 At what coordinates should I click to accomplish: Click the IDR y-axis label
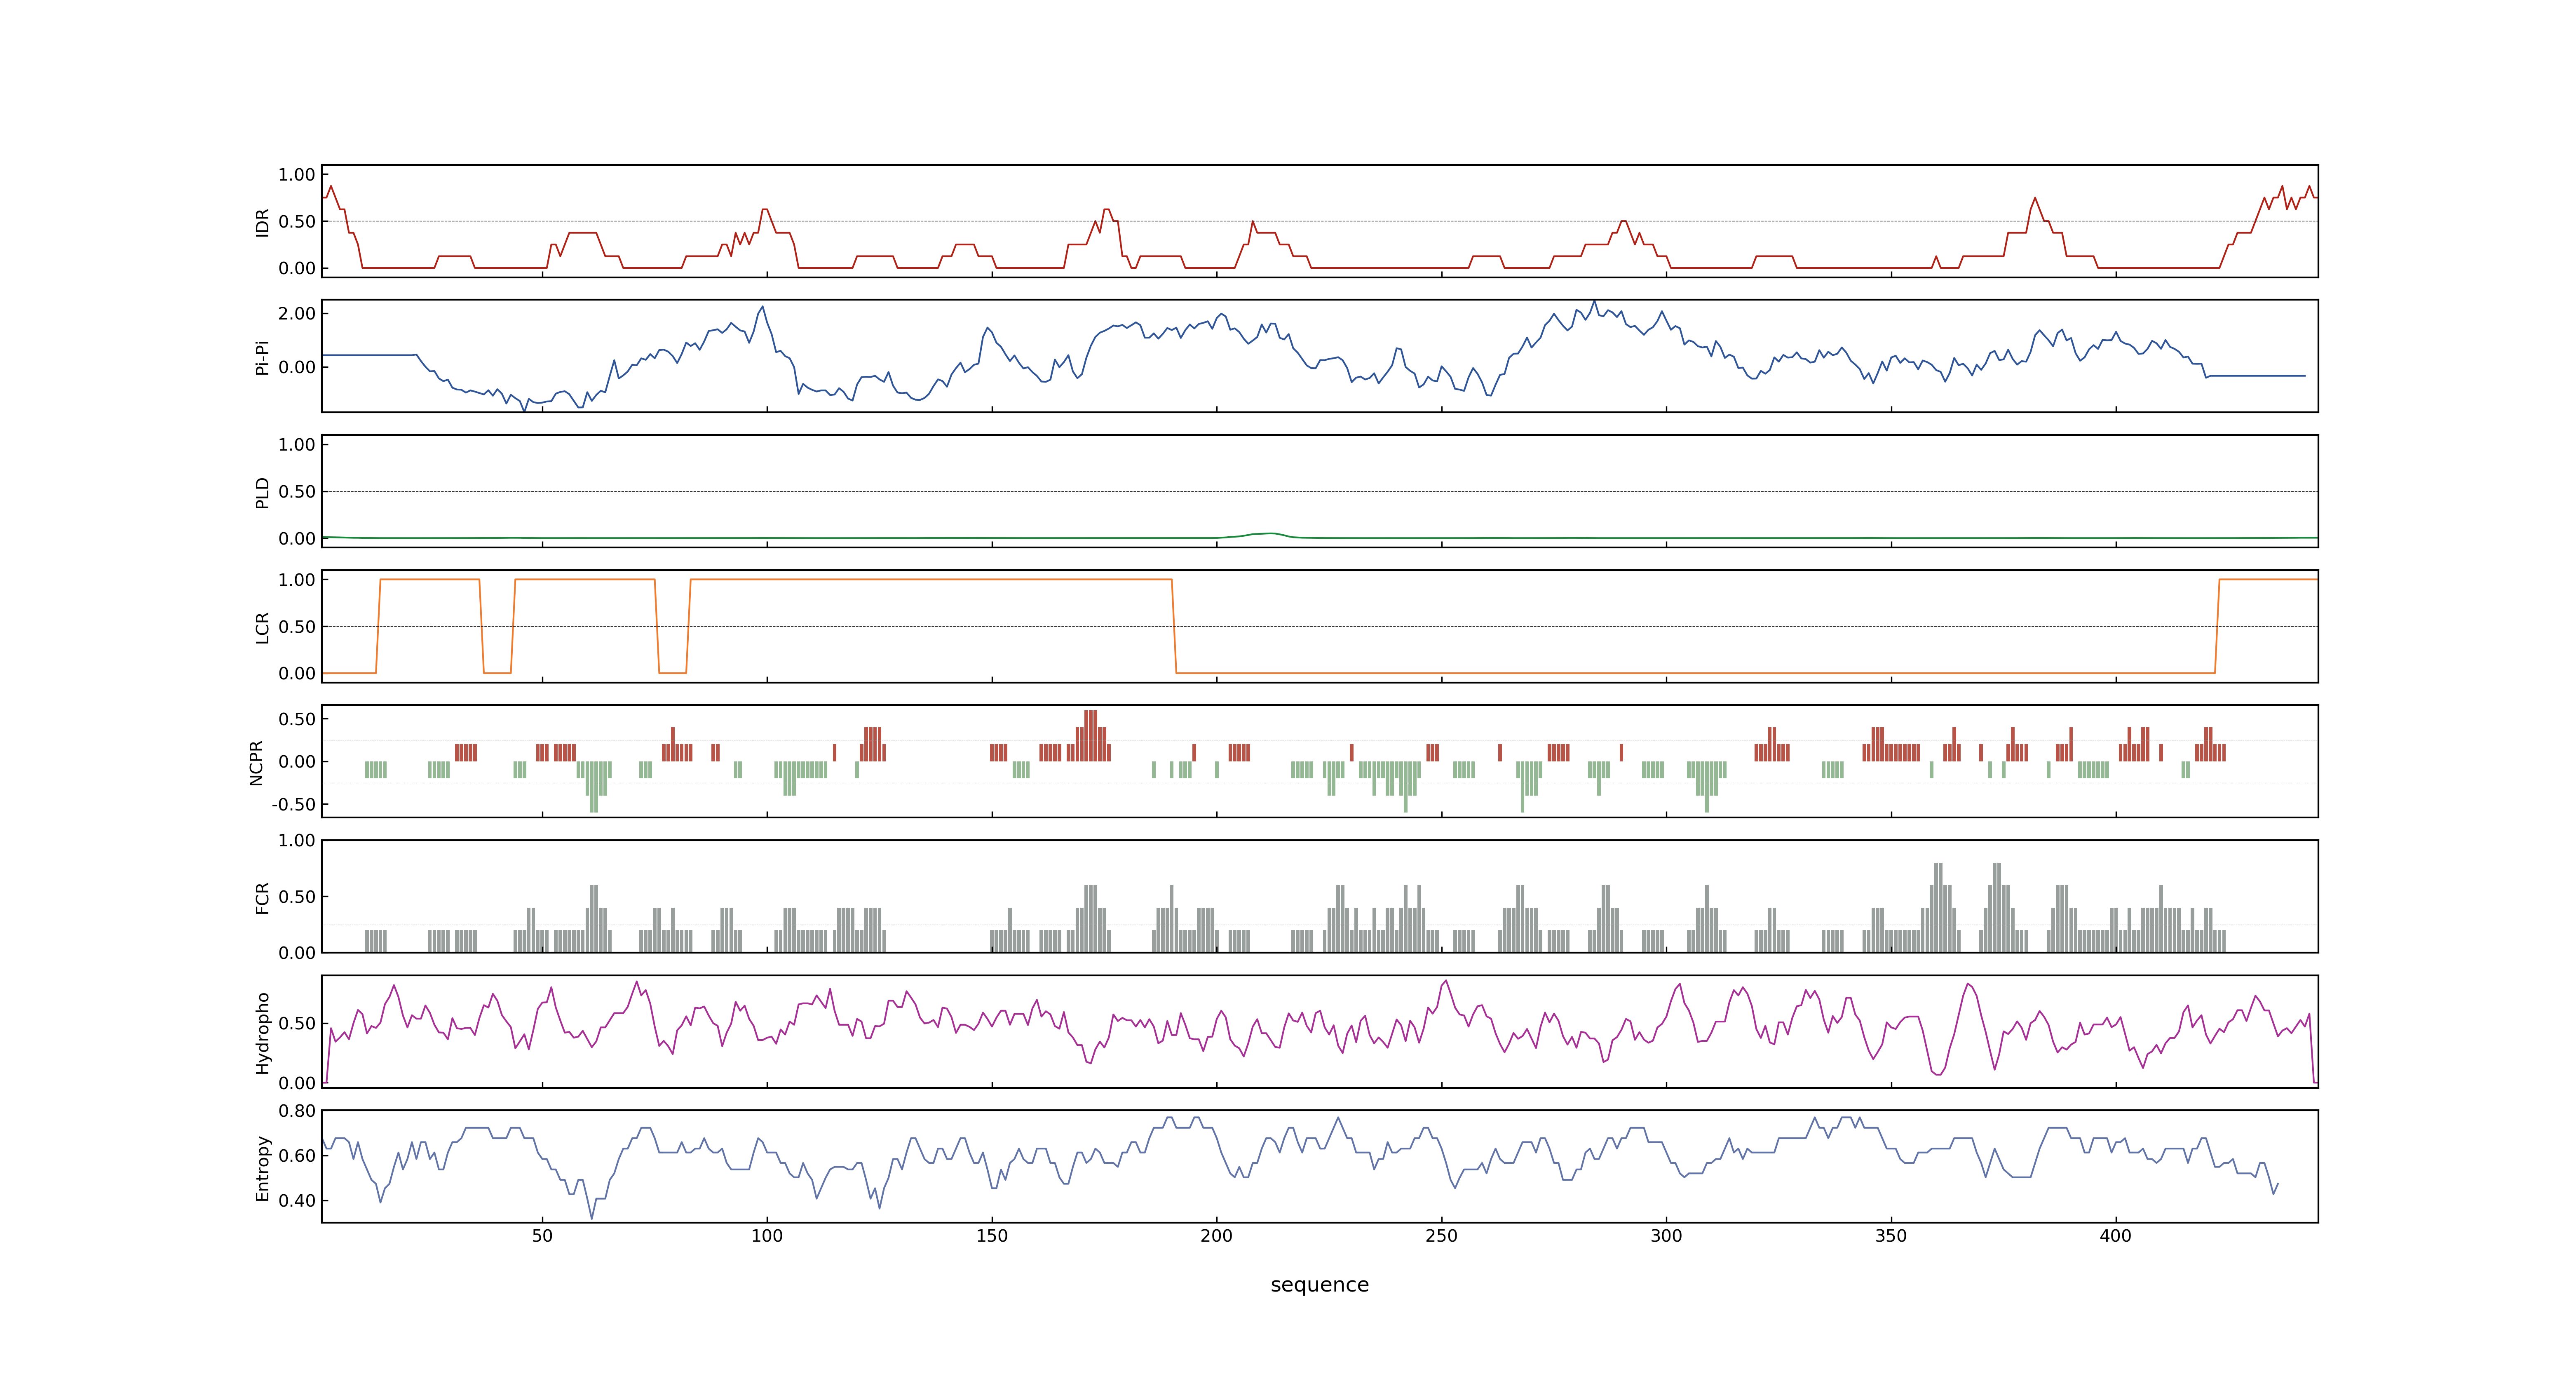point(262,222)
